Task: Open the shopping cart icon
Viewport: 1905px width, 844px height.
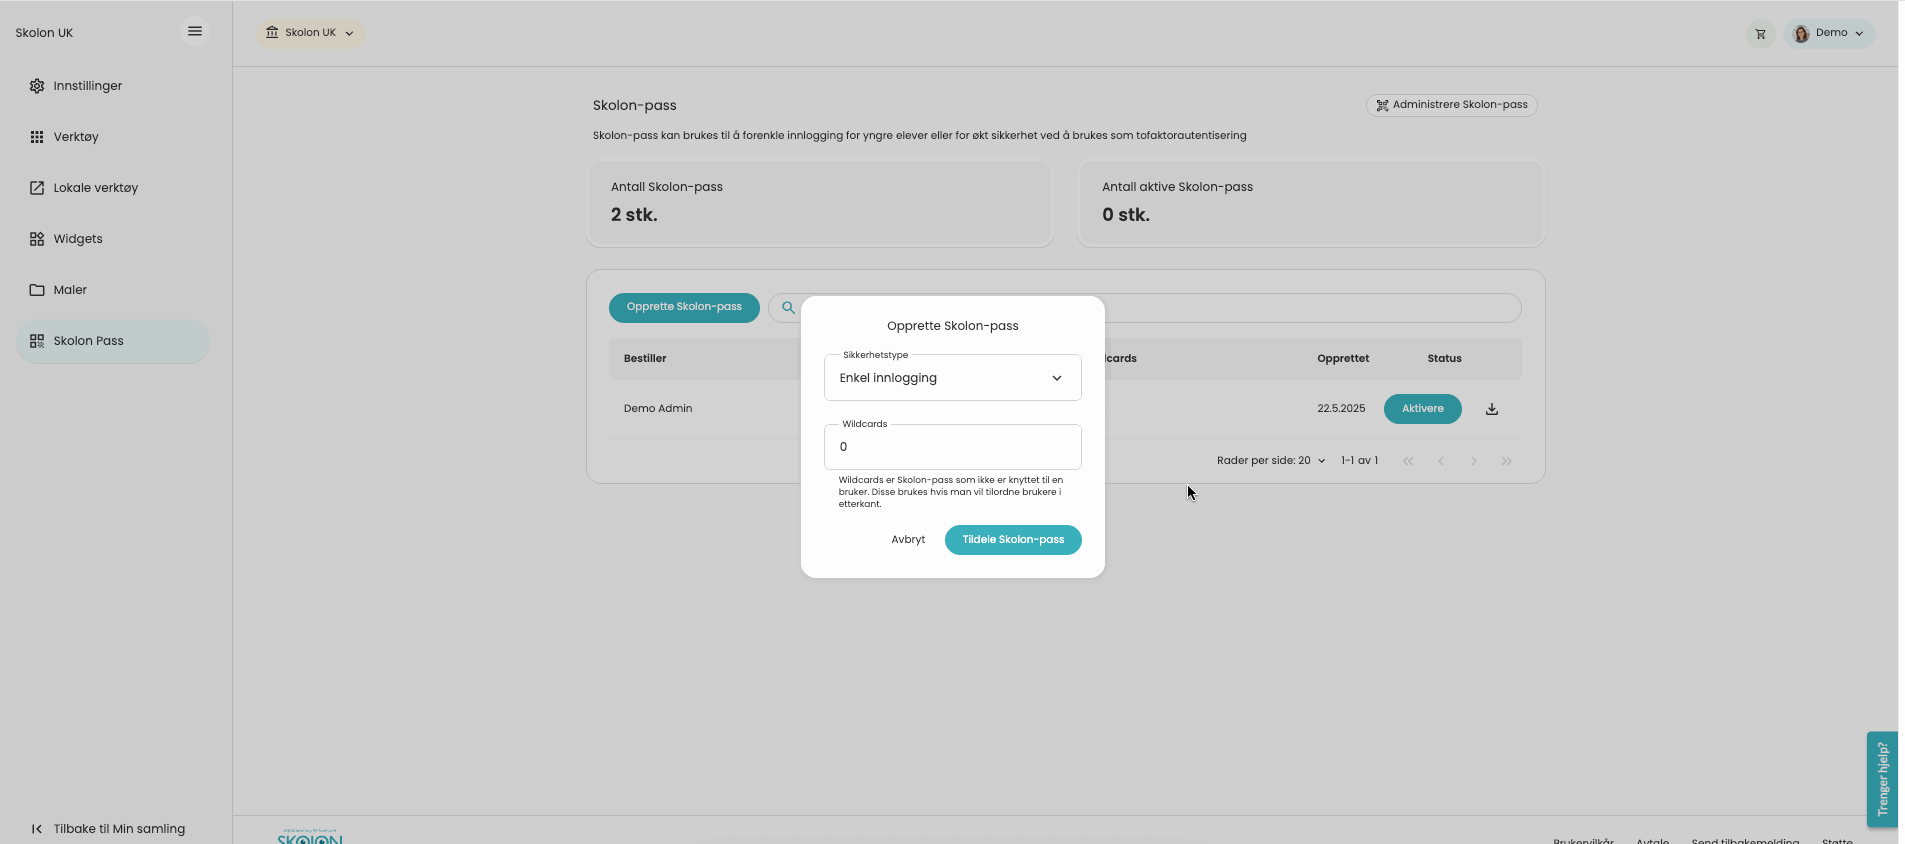Action: click(1760, 34)
